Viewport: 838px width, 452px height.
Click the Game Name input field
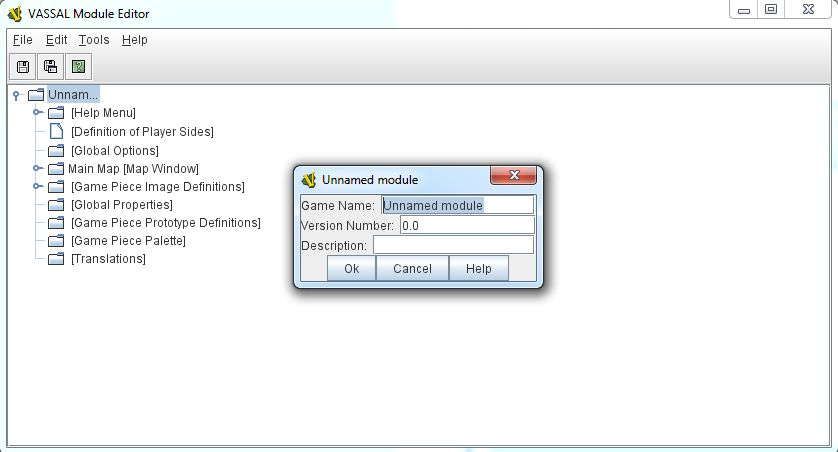click(457, 205)
